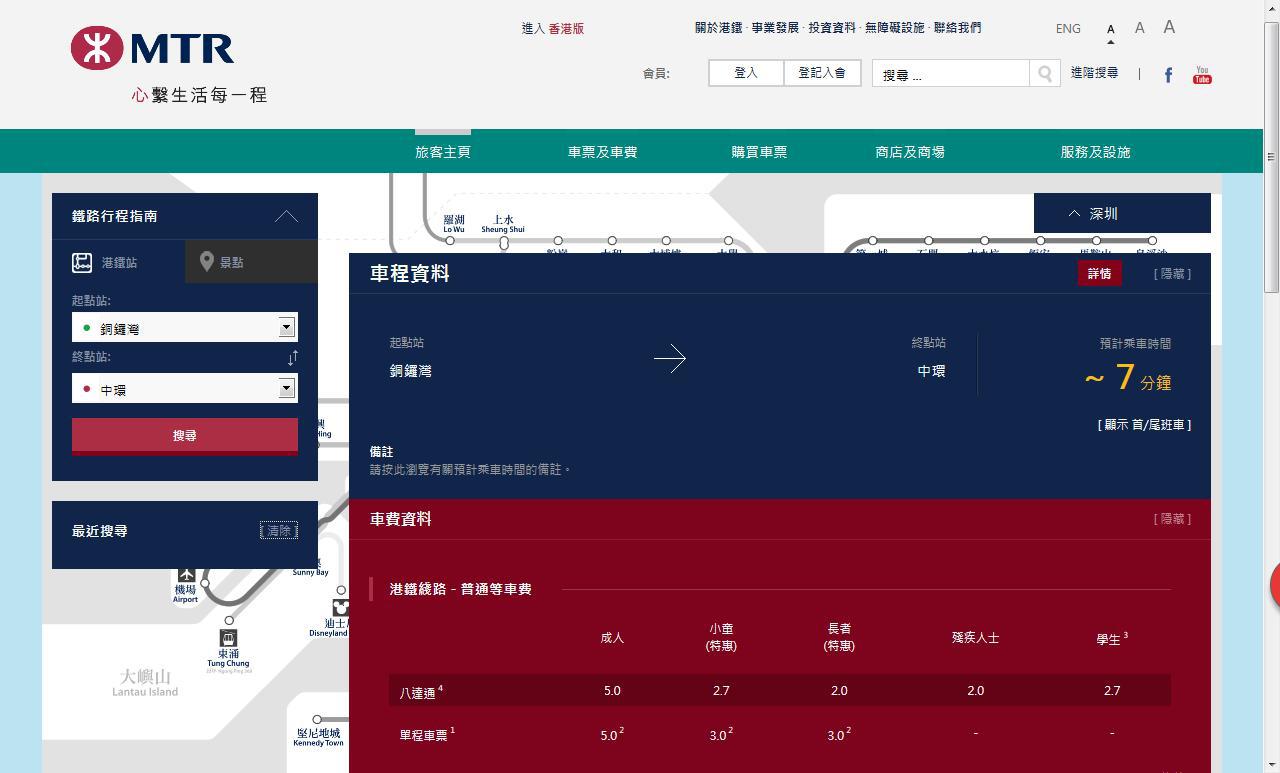Click the 登記入會 button
The height and width of the screenshot is (773, 1280).
tap(822, 73)
